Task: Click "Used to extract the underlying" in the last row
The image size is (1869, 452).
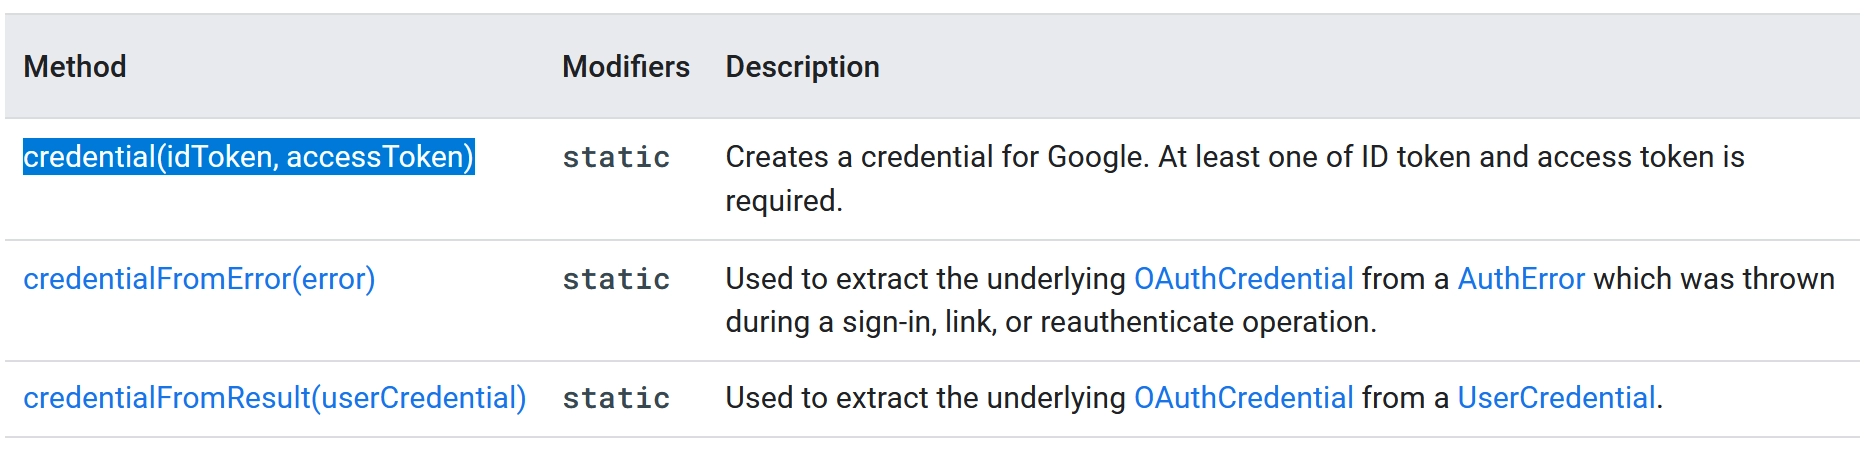Action: point(926,398)
